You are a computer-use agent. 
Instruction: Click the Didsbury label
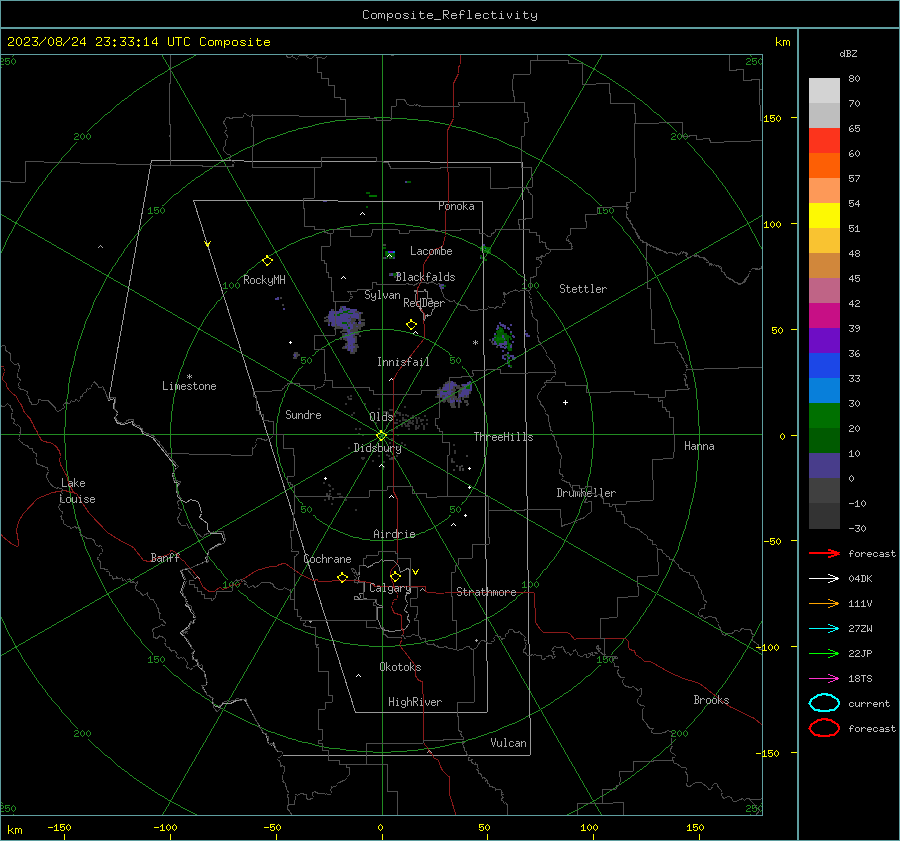click(x=377, y=448)
